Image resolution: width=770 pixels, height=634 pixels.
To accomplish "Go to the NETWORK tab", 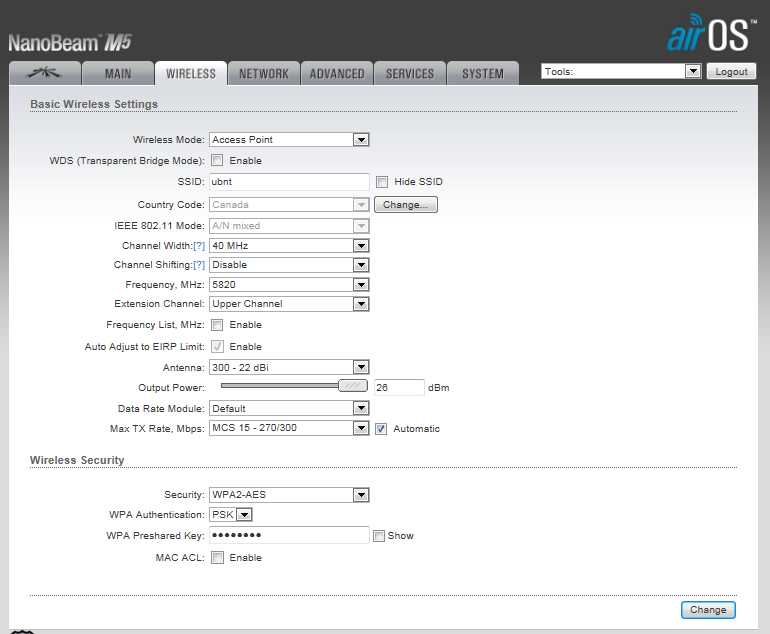I will 264,73.
